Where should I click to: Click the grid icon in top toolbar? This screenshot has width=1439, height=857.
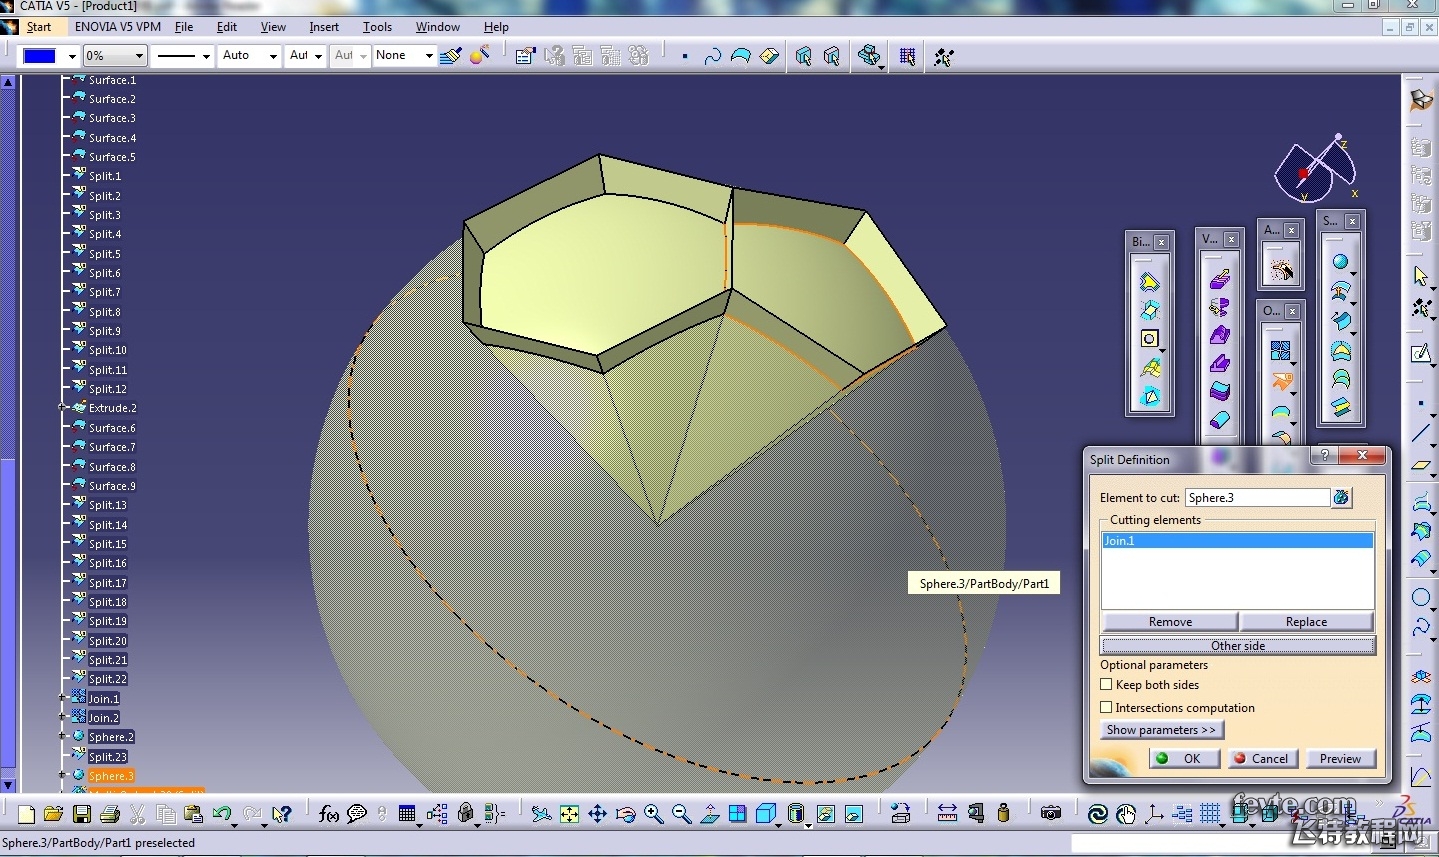[907, 56]
